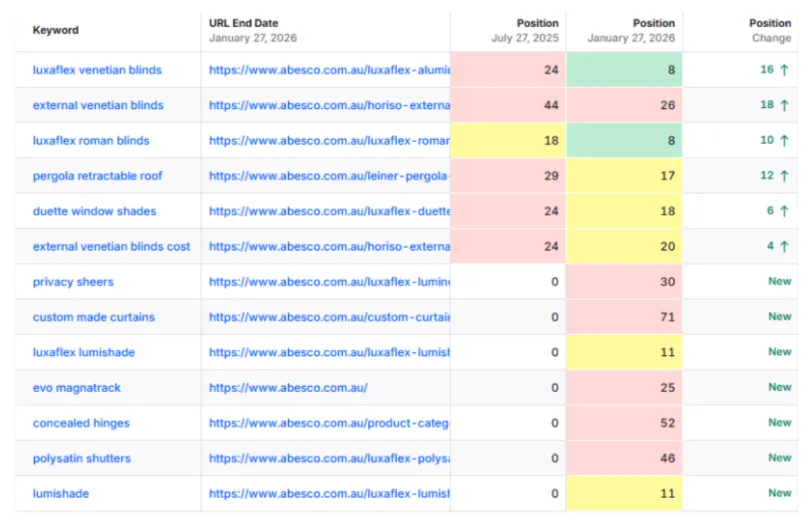The width and height of the screenshot is (810, 524).
Task: Click January position 71 cell
Action: [624, 317]
